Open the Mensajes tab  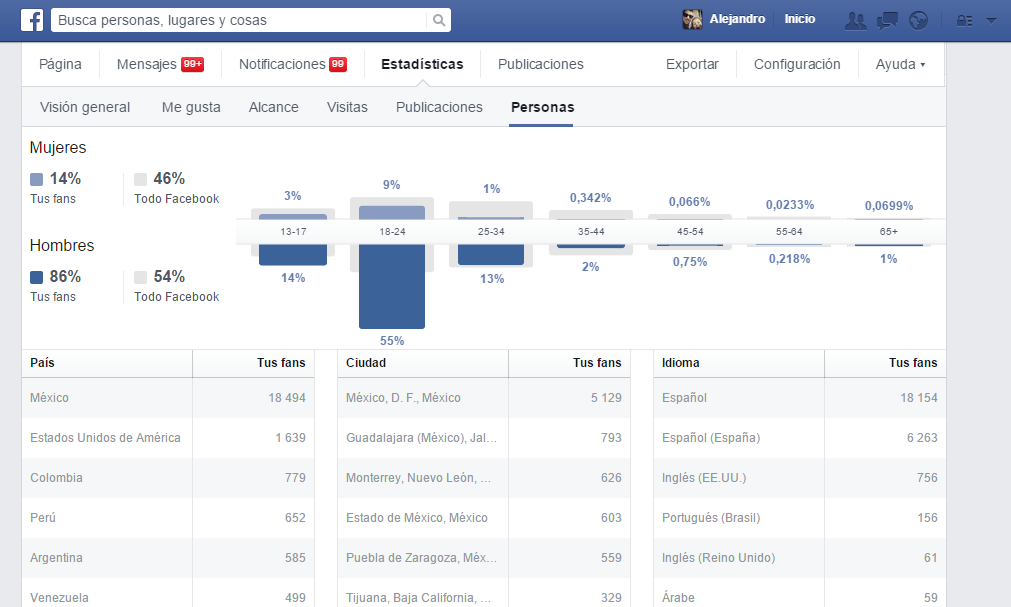[x=160, y=64]
